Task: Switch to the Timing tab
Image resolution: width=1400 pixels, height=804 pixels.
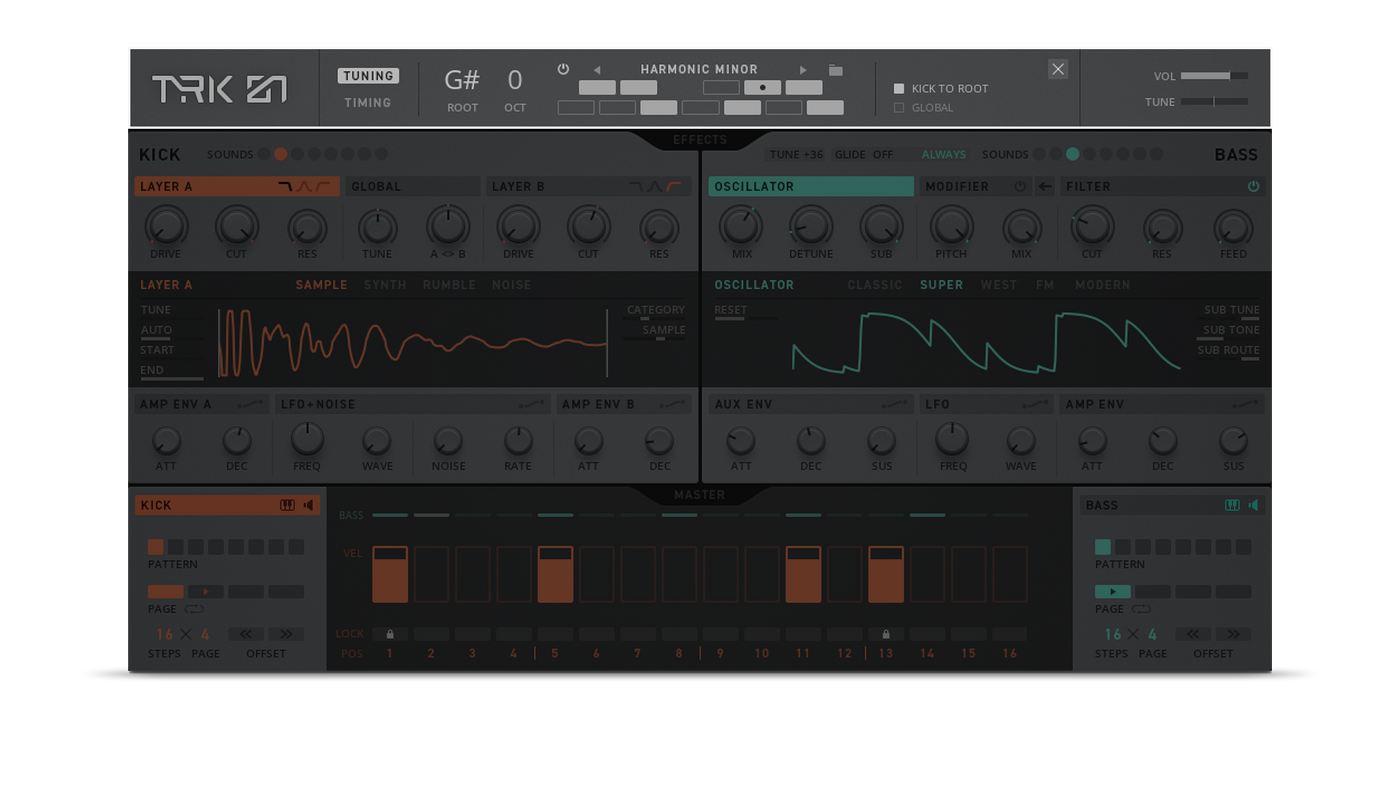Action: [x=368, y=103]
